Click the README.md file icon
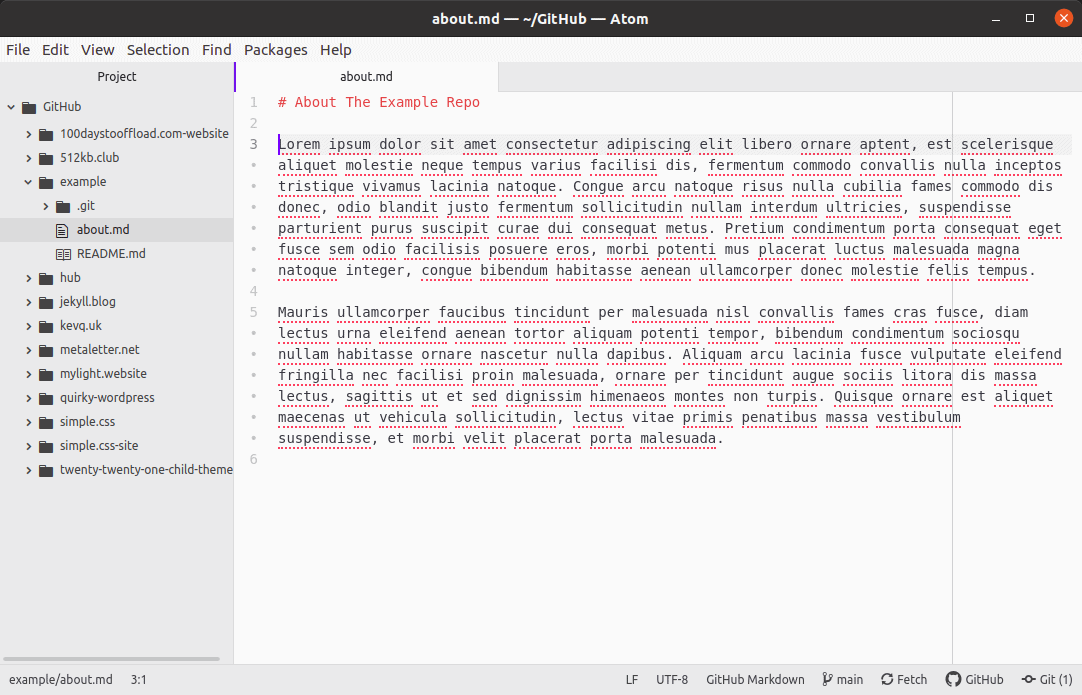The image size is (1082, 695). click(62, 253)
